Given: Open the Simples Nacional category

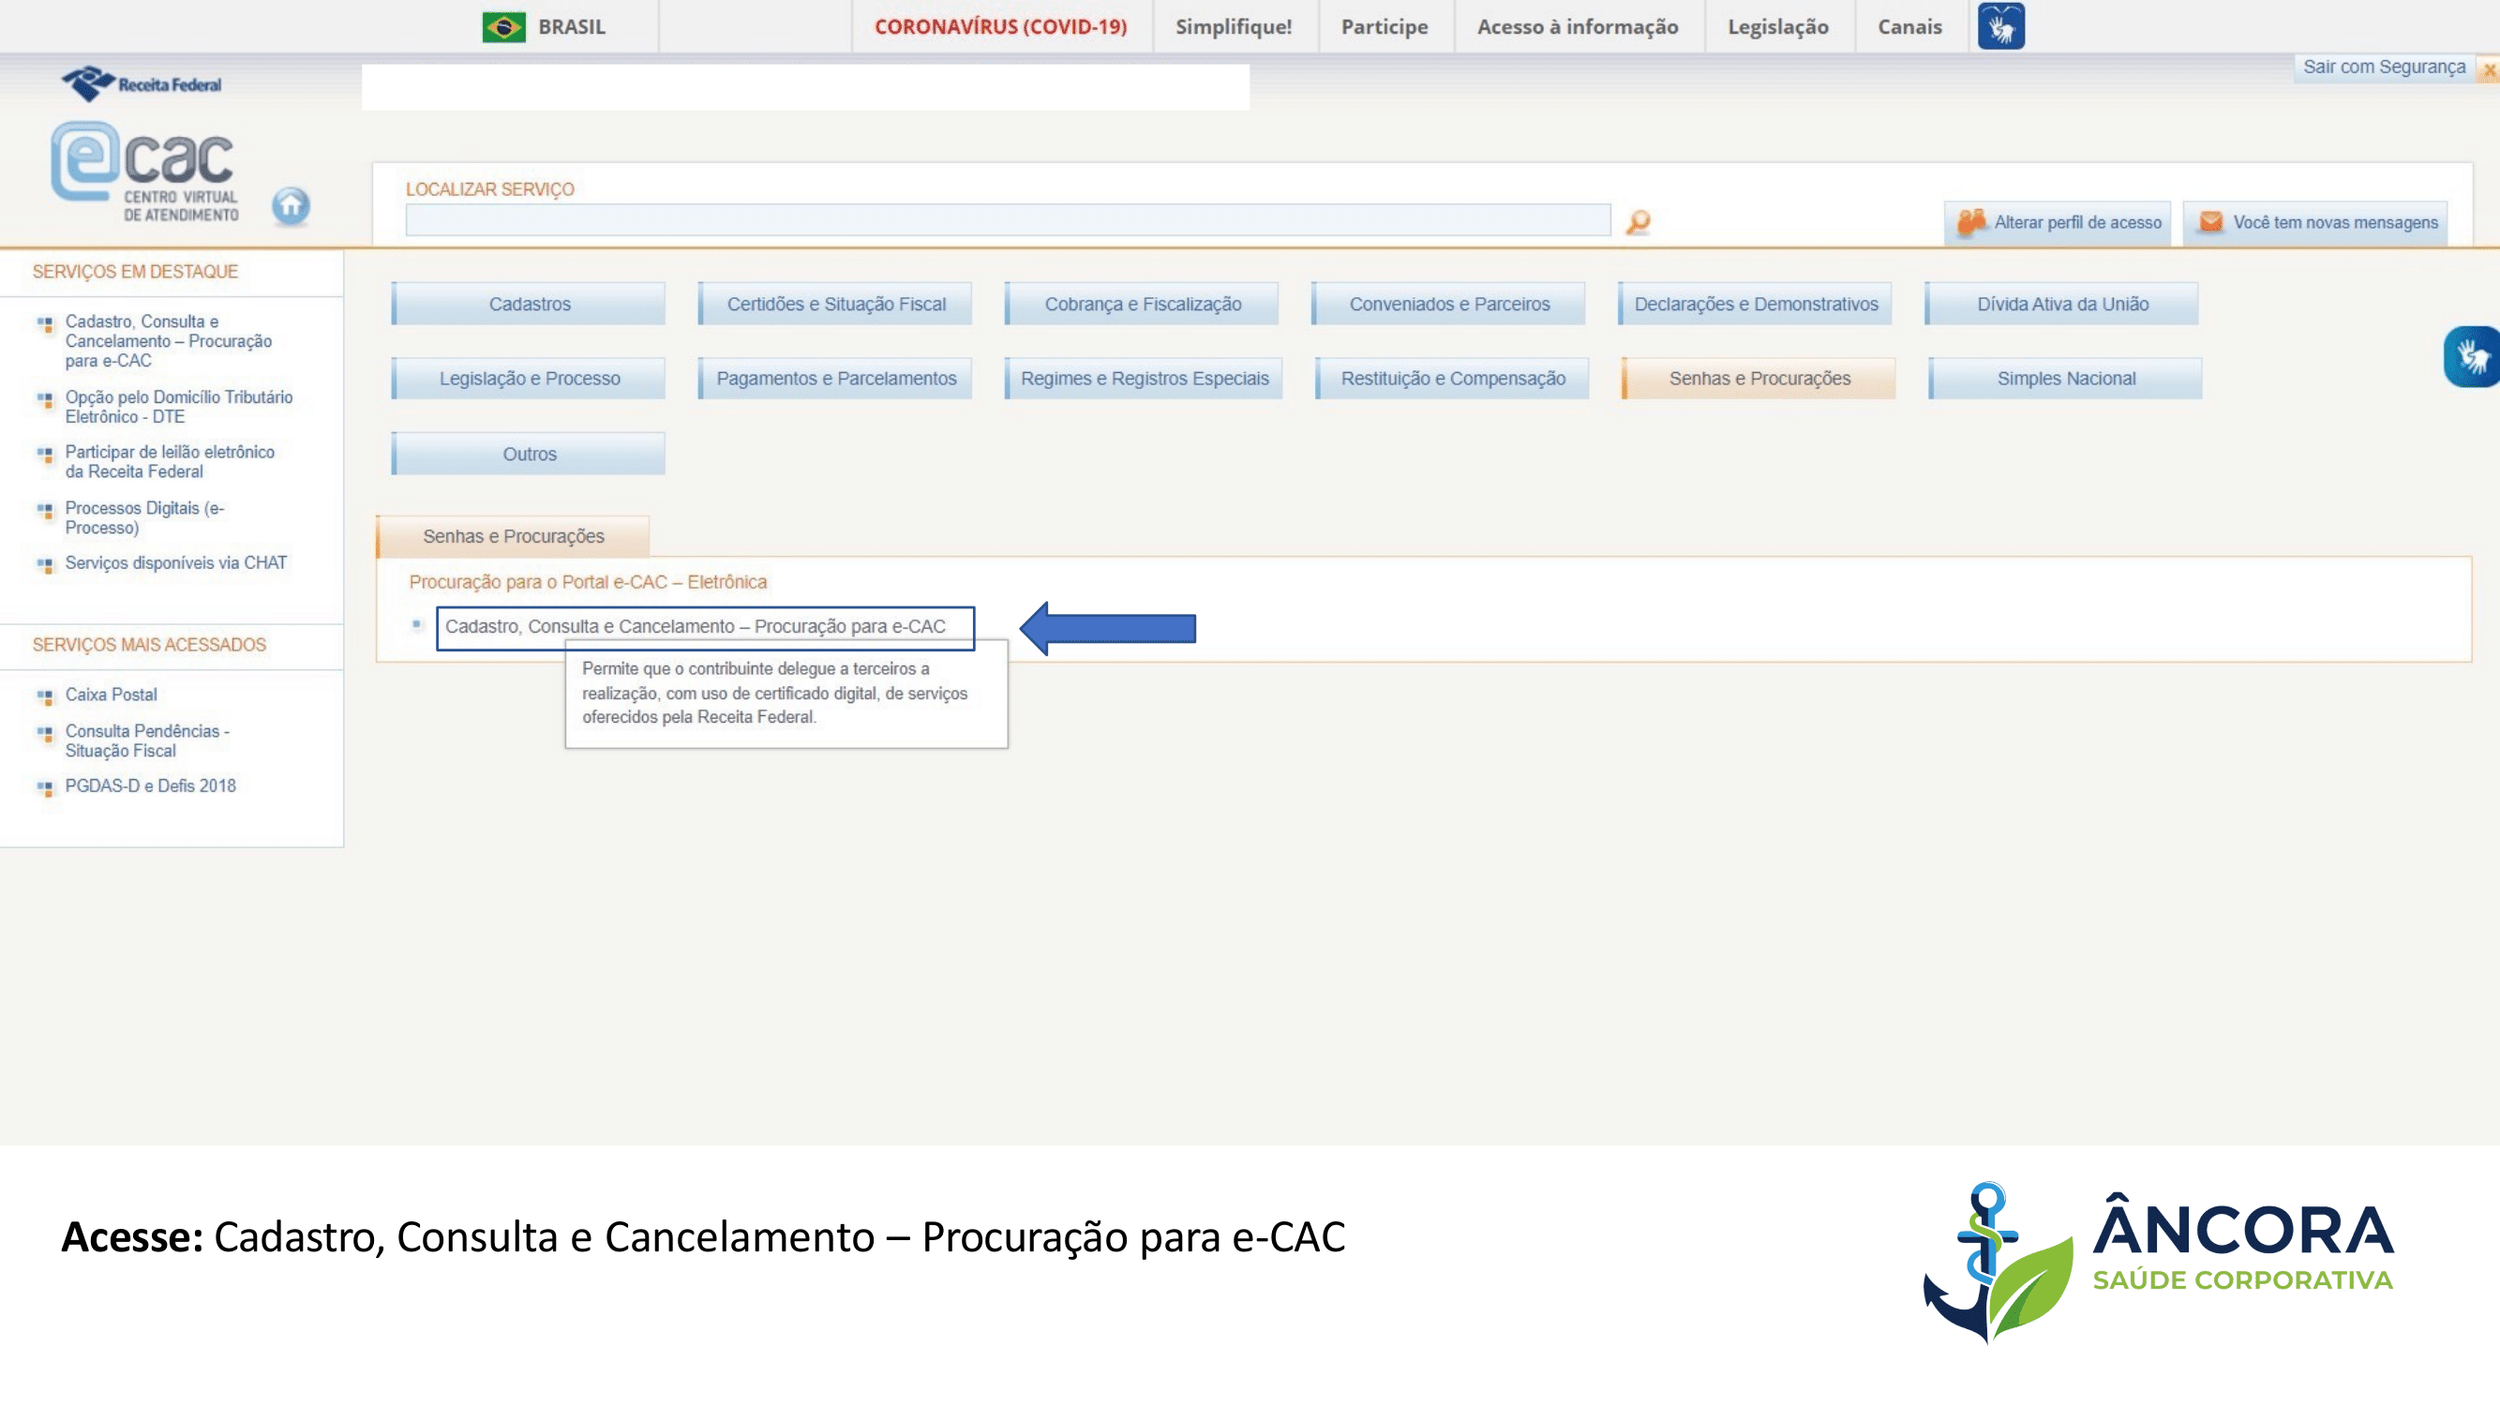Looking at the screenshot, I should point(2066,379).
